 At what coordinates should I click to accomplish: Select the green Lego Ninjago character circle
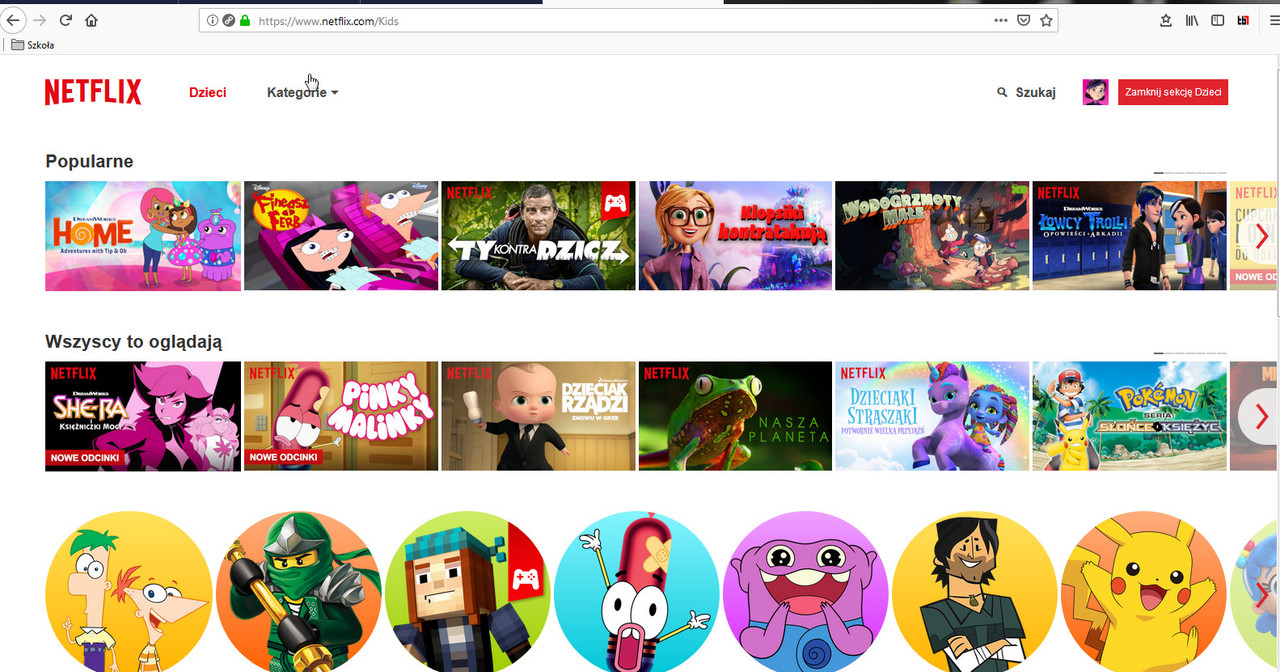click(x=298, y=592)
